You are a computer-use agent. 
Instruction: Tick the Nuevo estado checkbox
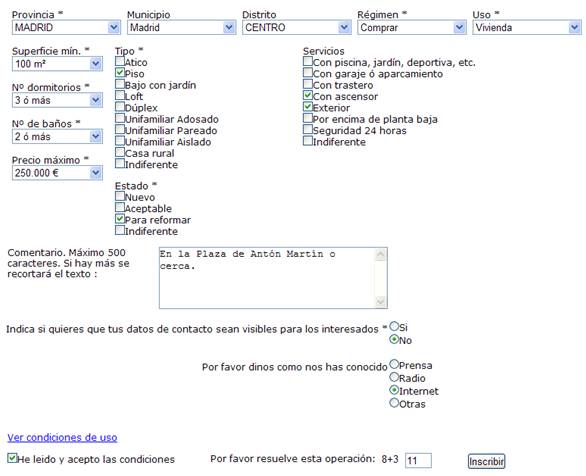(x=120, y=196)
